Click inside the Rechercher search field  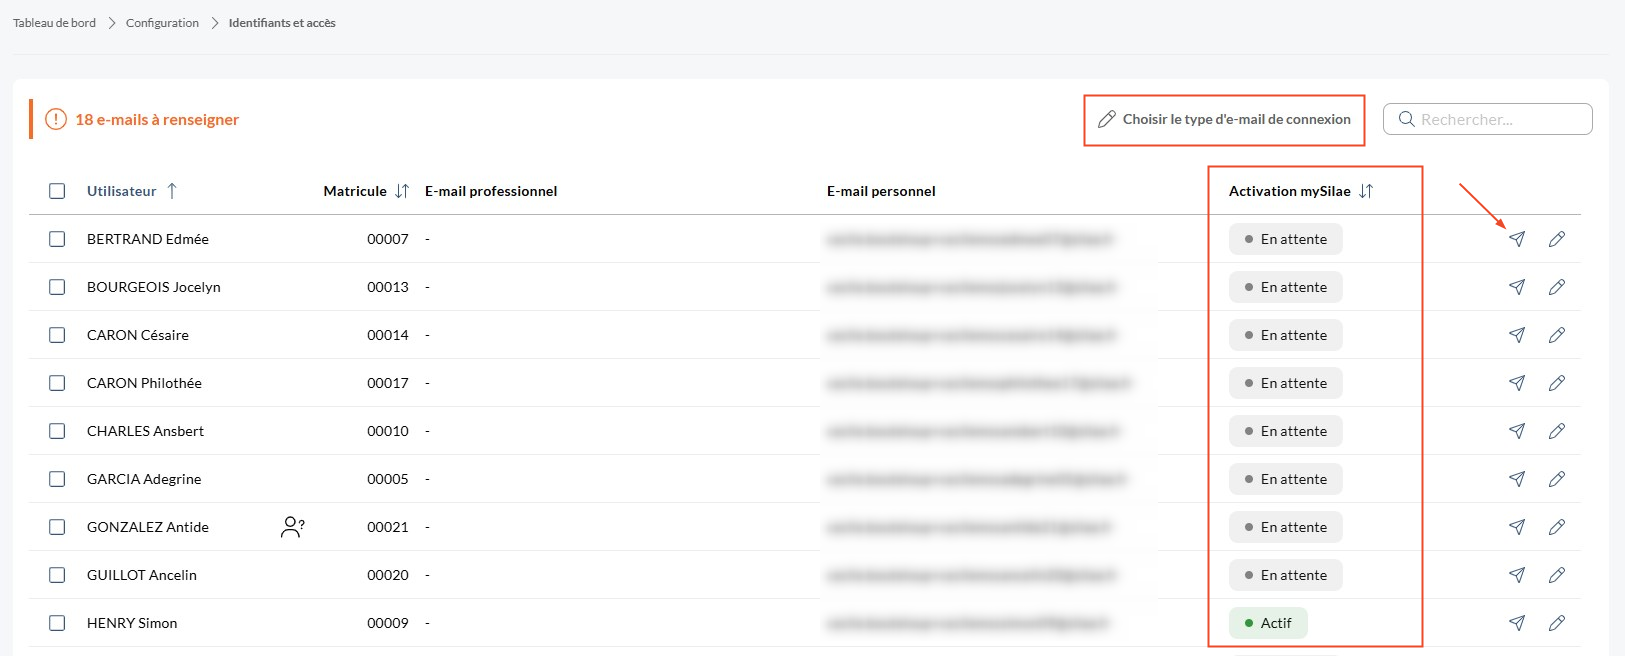coord(1488,119)
